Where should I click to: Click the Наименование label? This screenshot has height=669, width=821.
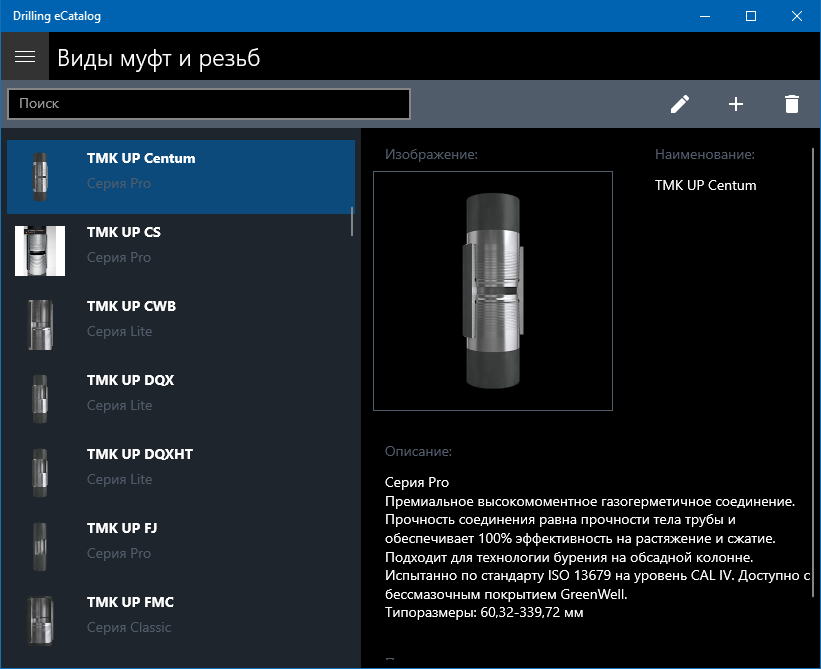click(x=705, y=154)
